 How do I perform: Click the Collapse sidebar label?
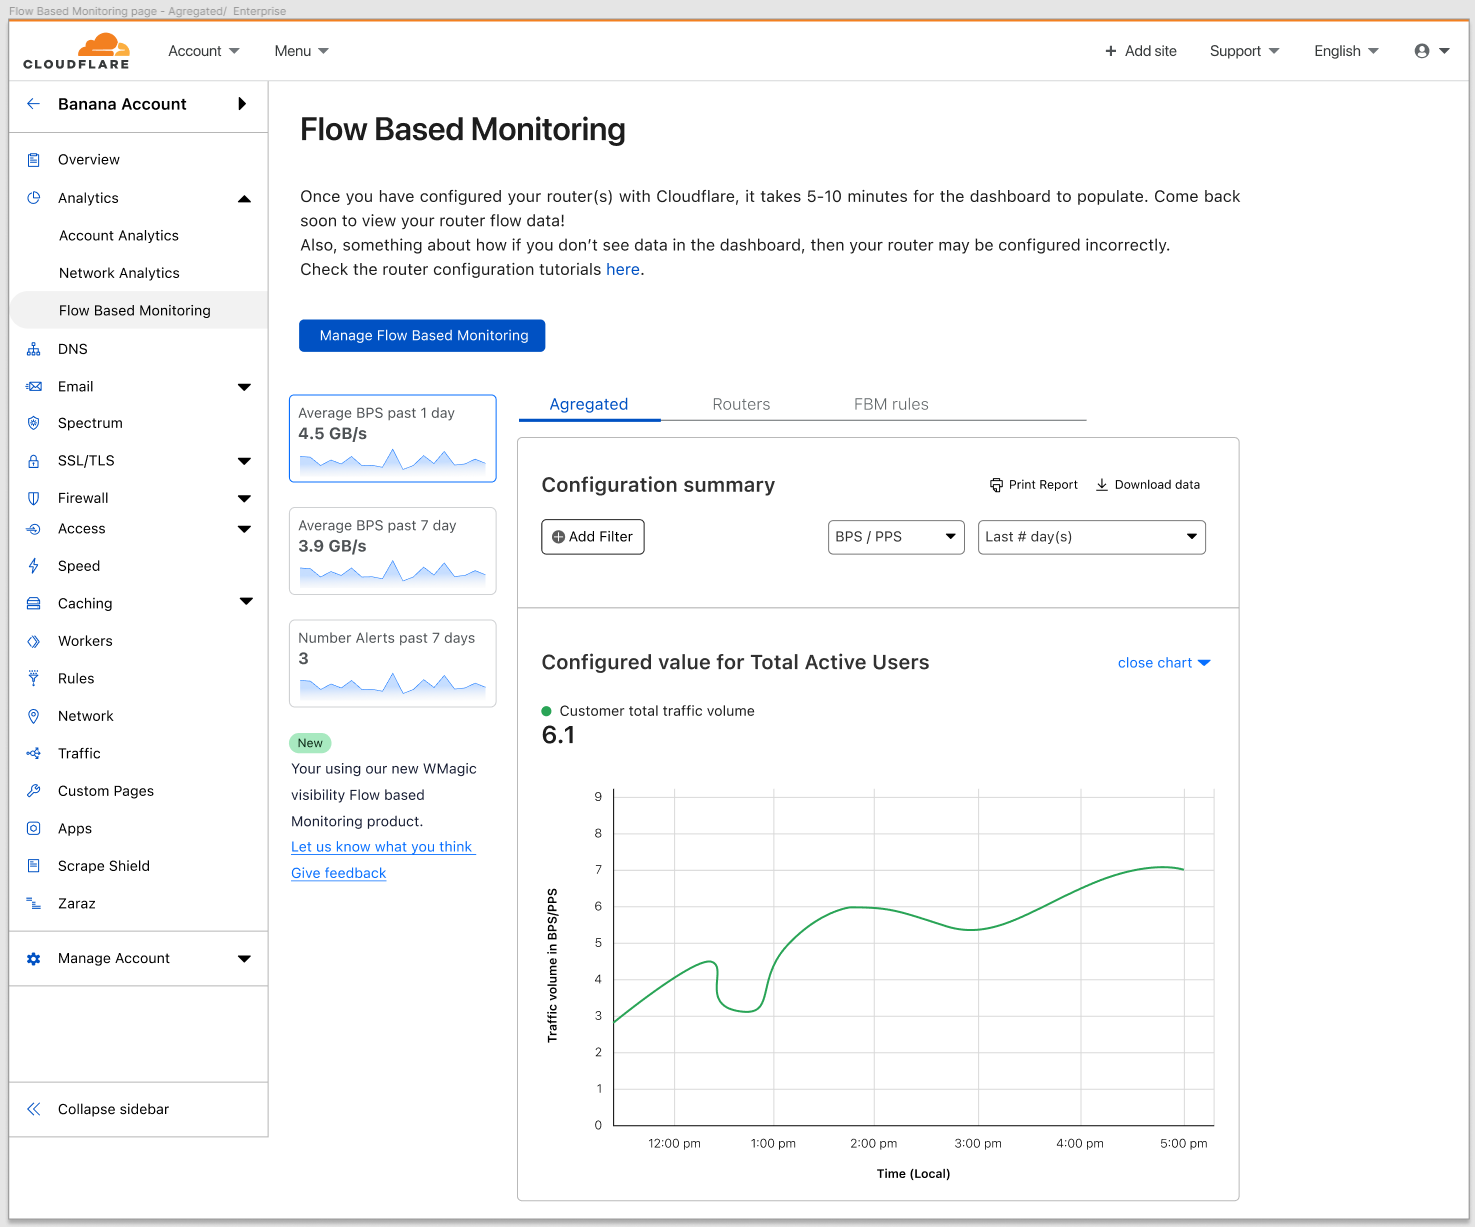[x=113, y=1109]
